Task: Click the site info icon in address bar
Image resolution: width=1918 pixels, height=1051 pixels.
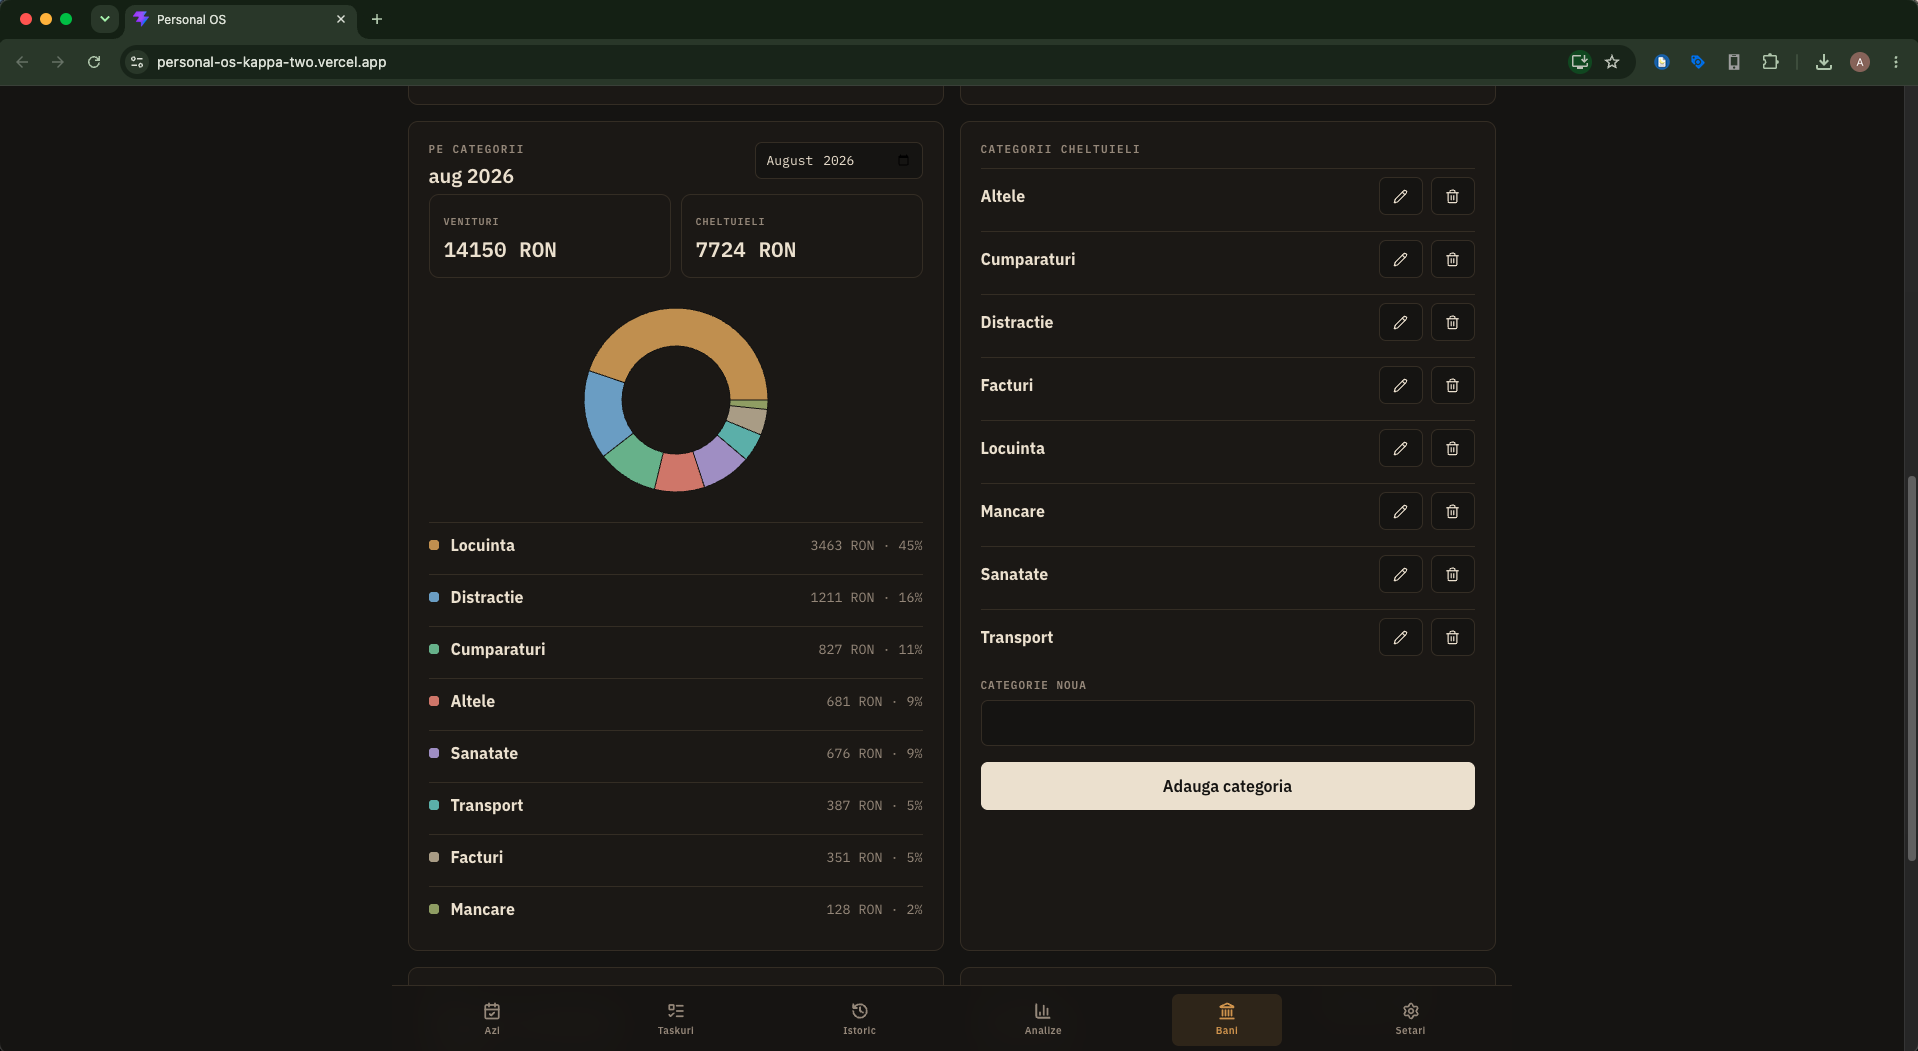Action: click(138, 62)
